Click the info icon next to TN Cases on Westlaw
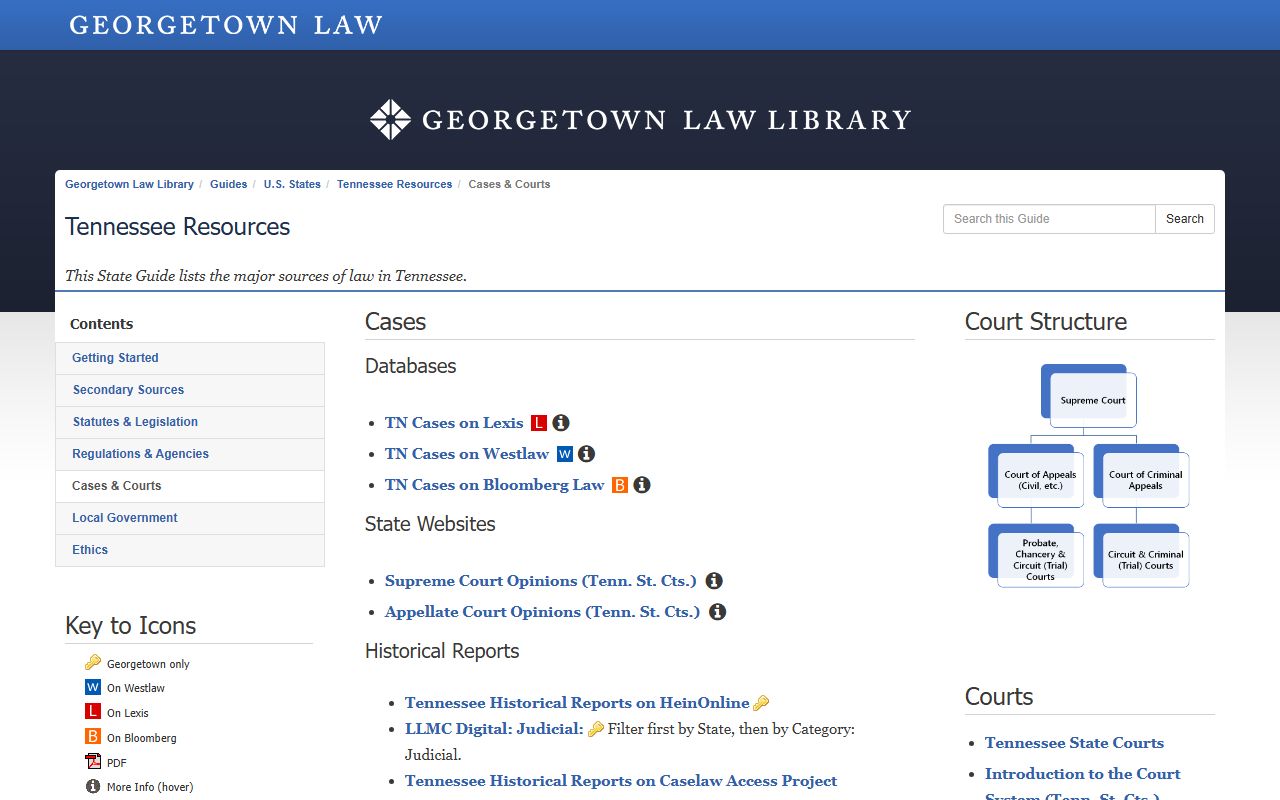The image size is (1280, 800). [x=587, y=454]
